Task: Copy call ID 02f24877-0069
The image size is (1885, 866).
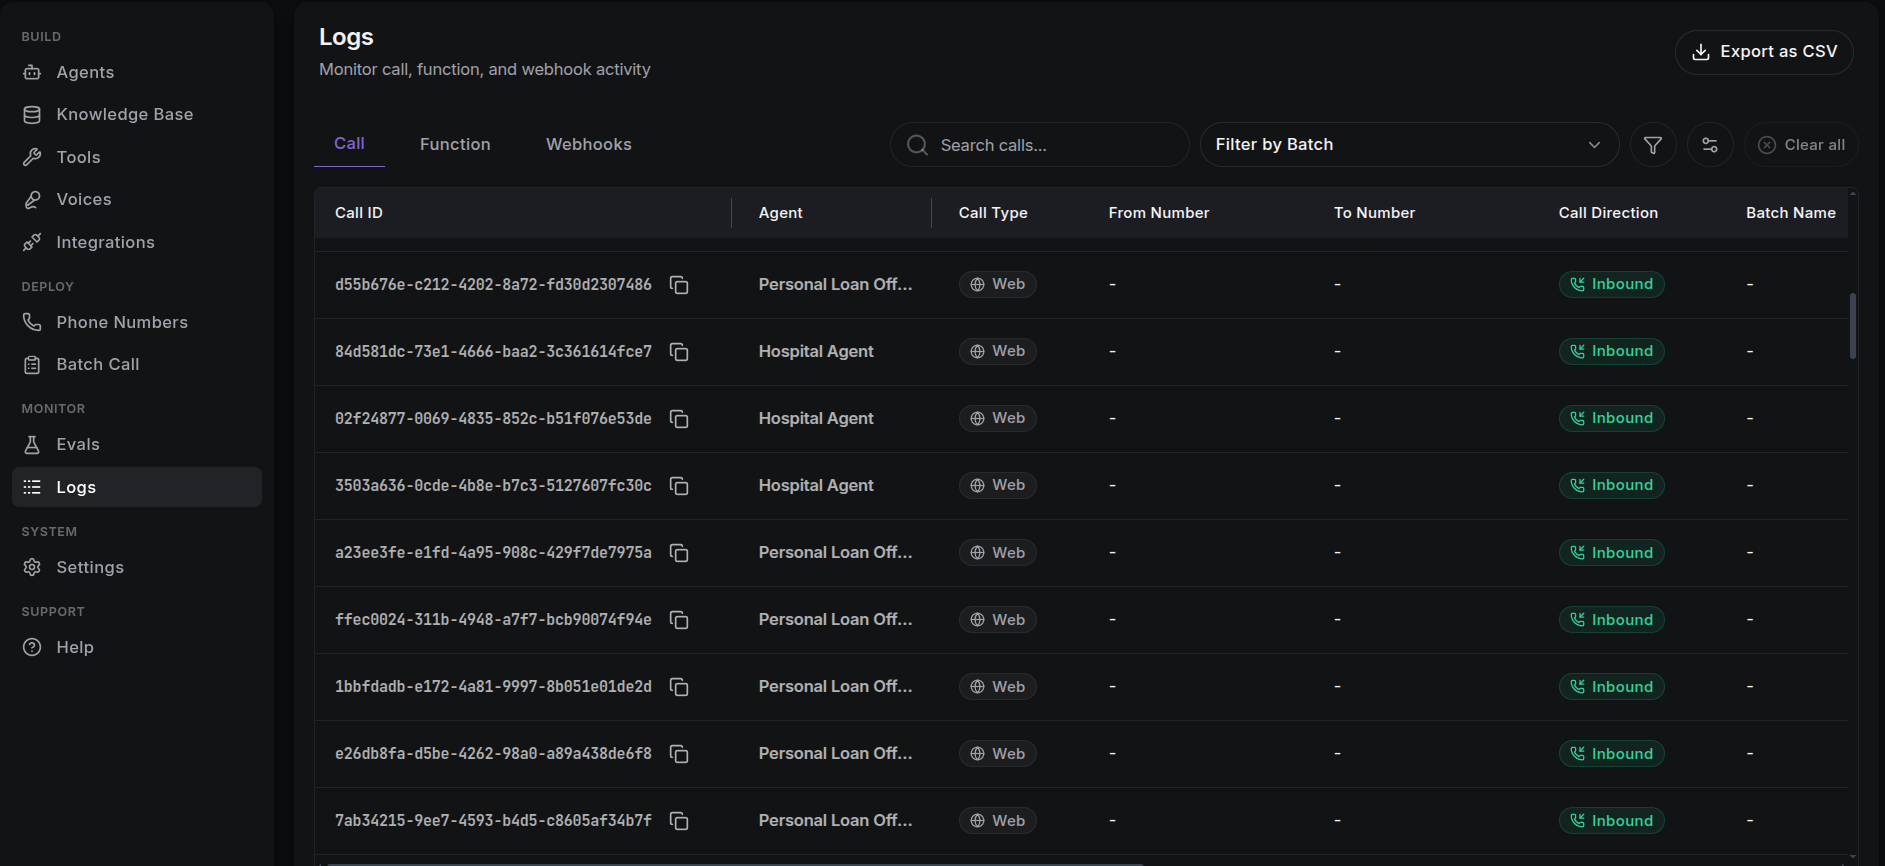Action: pos(679,419)
